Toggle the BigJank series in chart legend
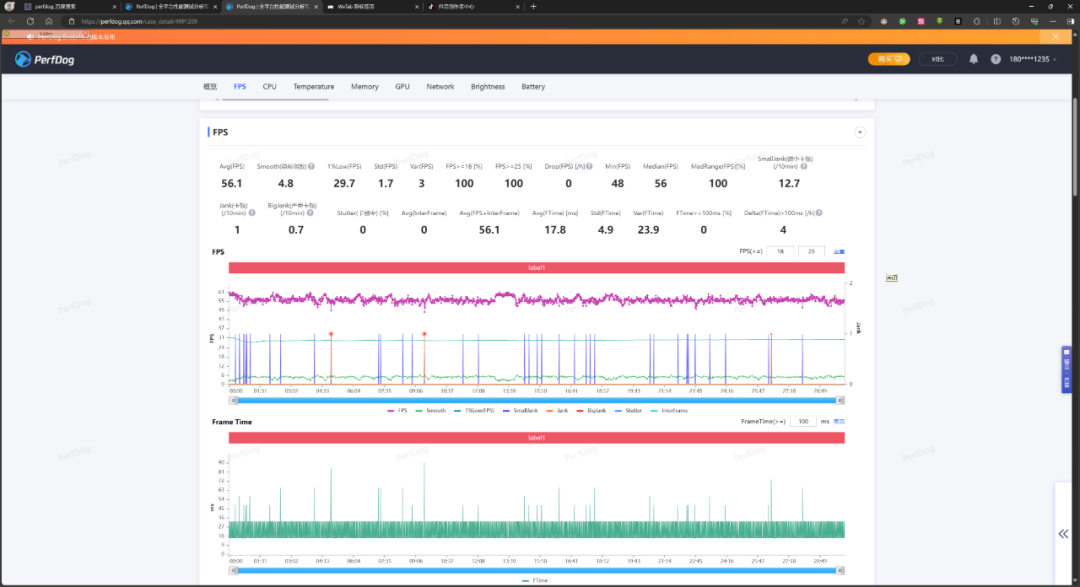 (x=590, y=410)
